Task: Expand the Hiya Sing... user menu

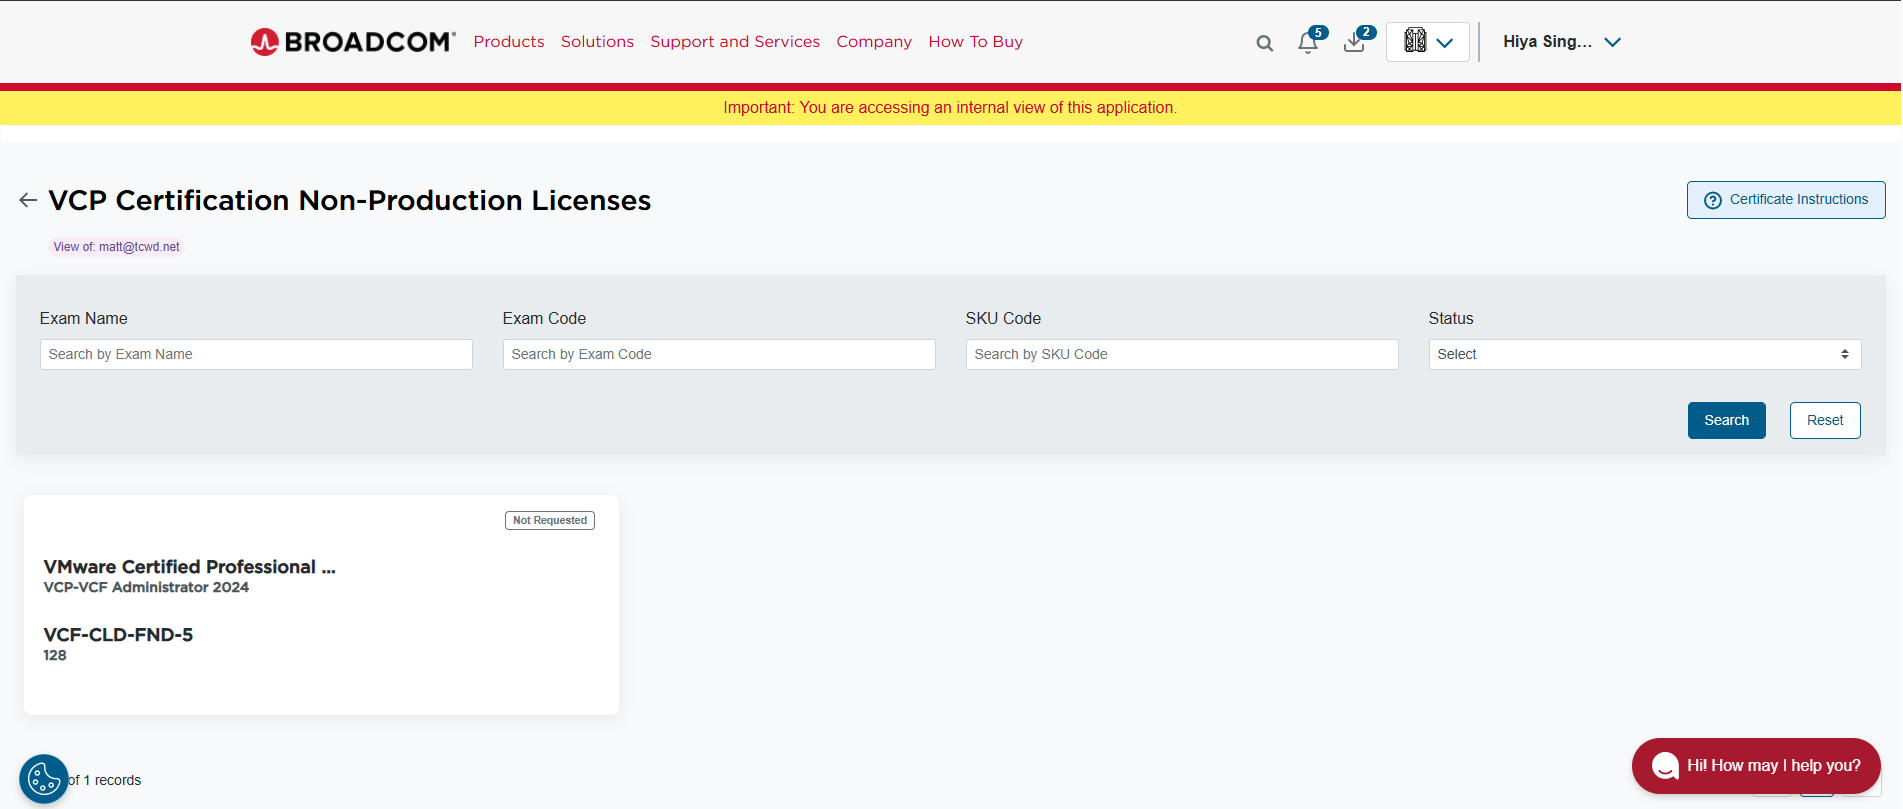Action: [1561, 42]
